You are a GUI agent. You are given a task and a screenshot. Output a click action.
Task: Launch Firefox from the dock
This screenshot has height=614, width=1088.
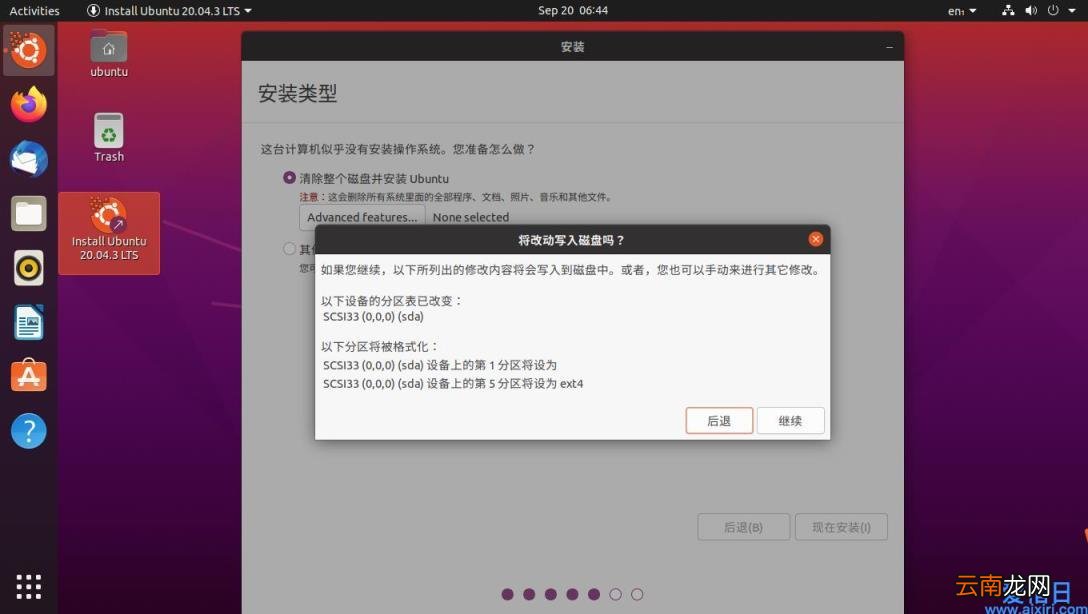click(28, 105)
